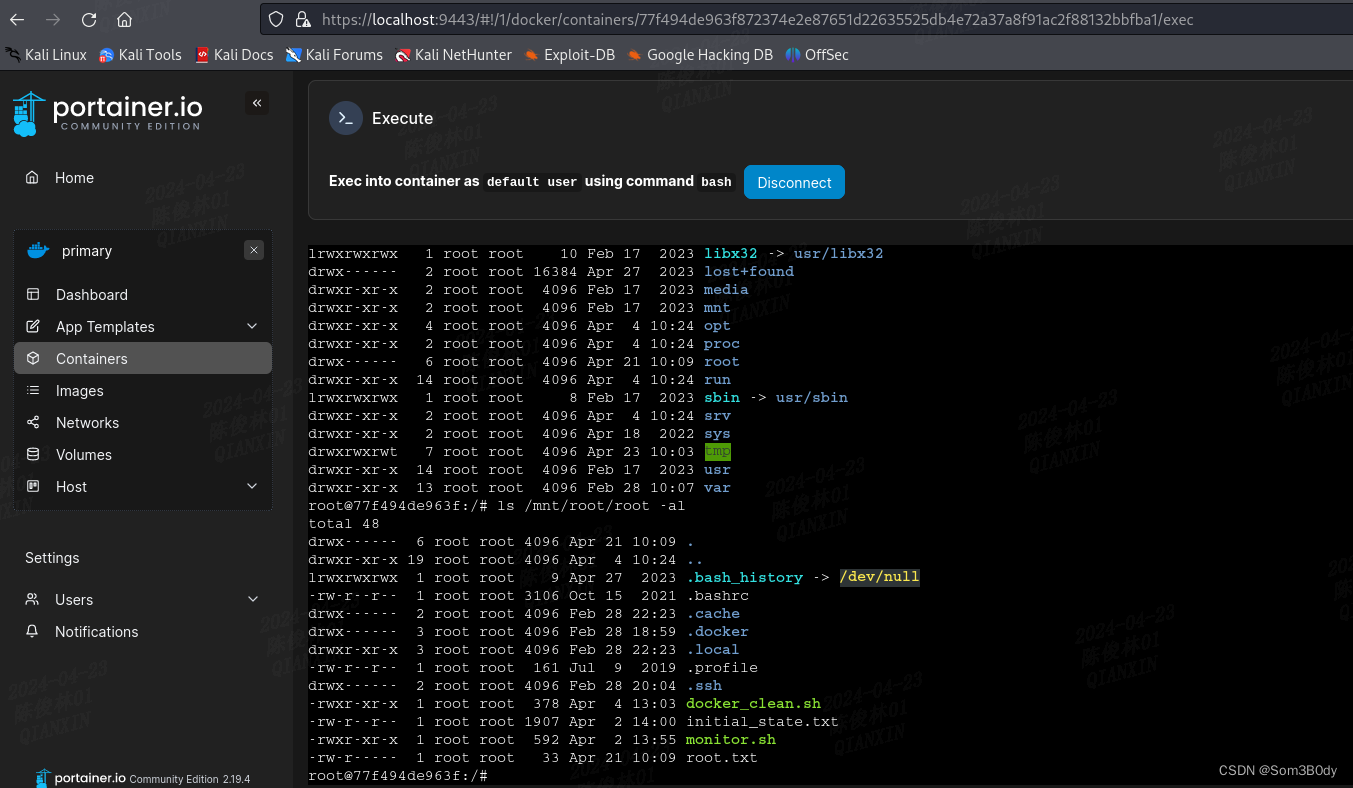Click the URL address bar

point(806,19)
